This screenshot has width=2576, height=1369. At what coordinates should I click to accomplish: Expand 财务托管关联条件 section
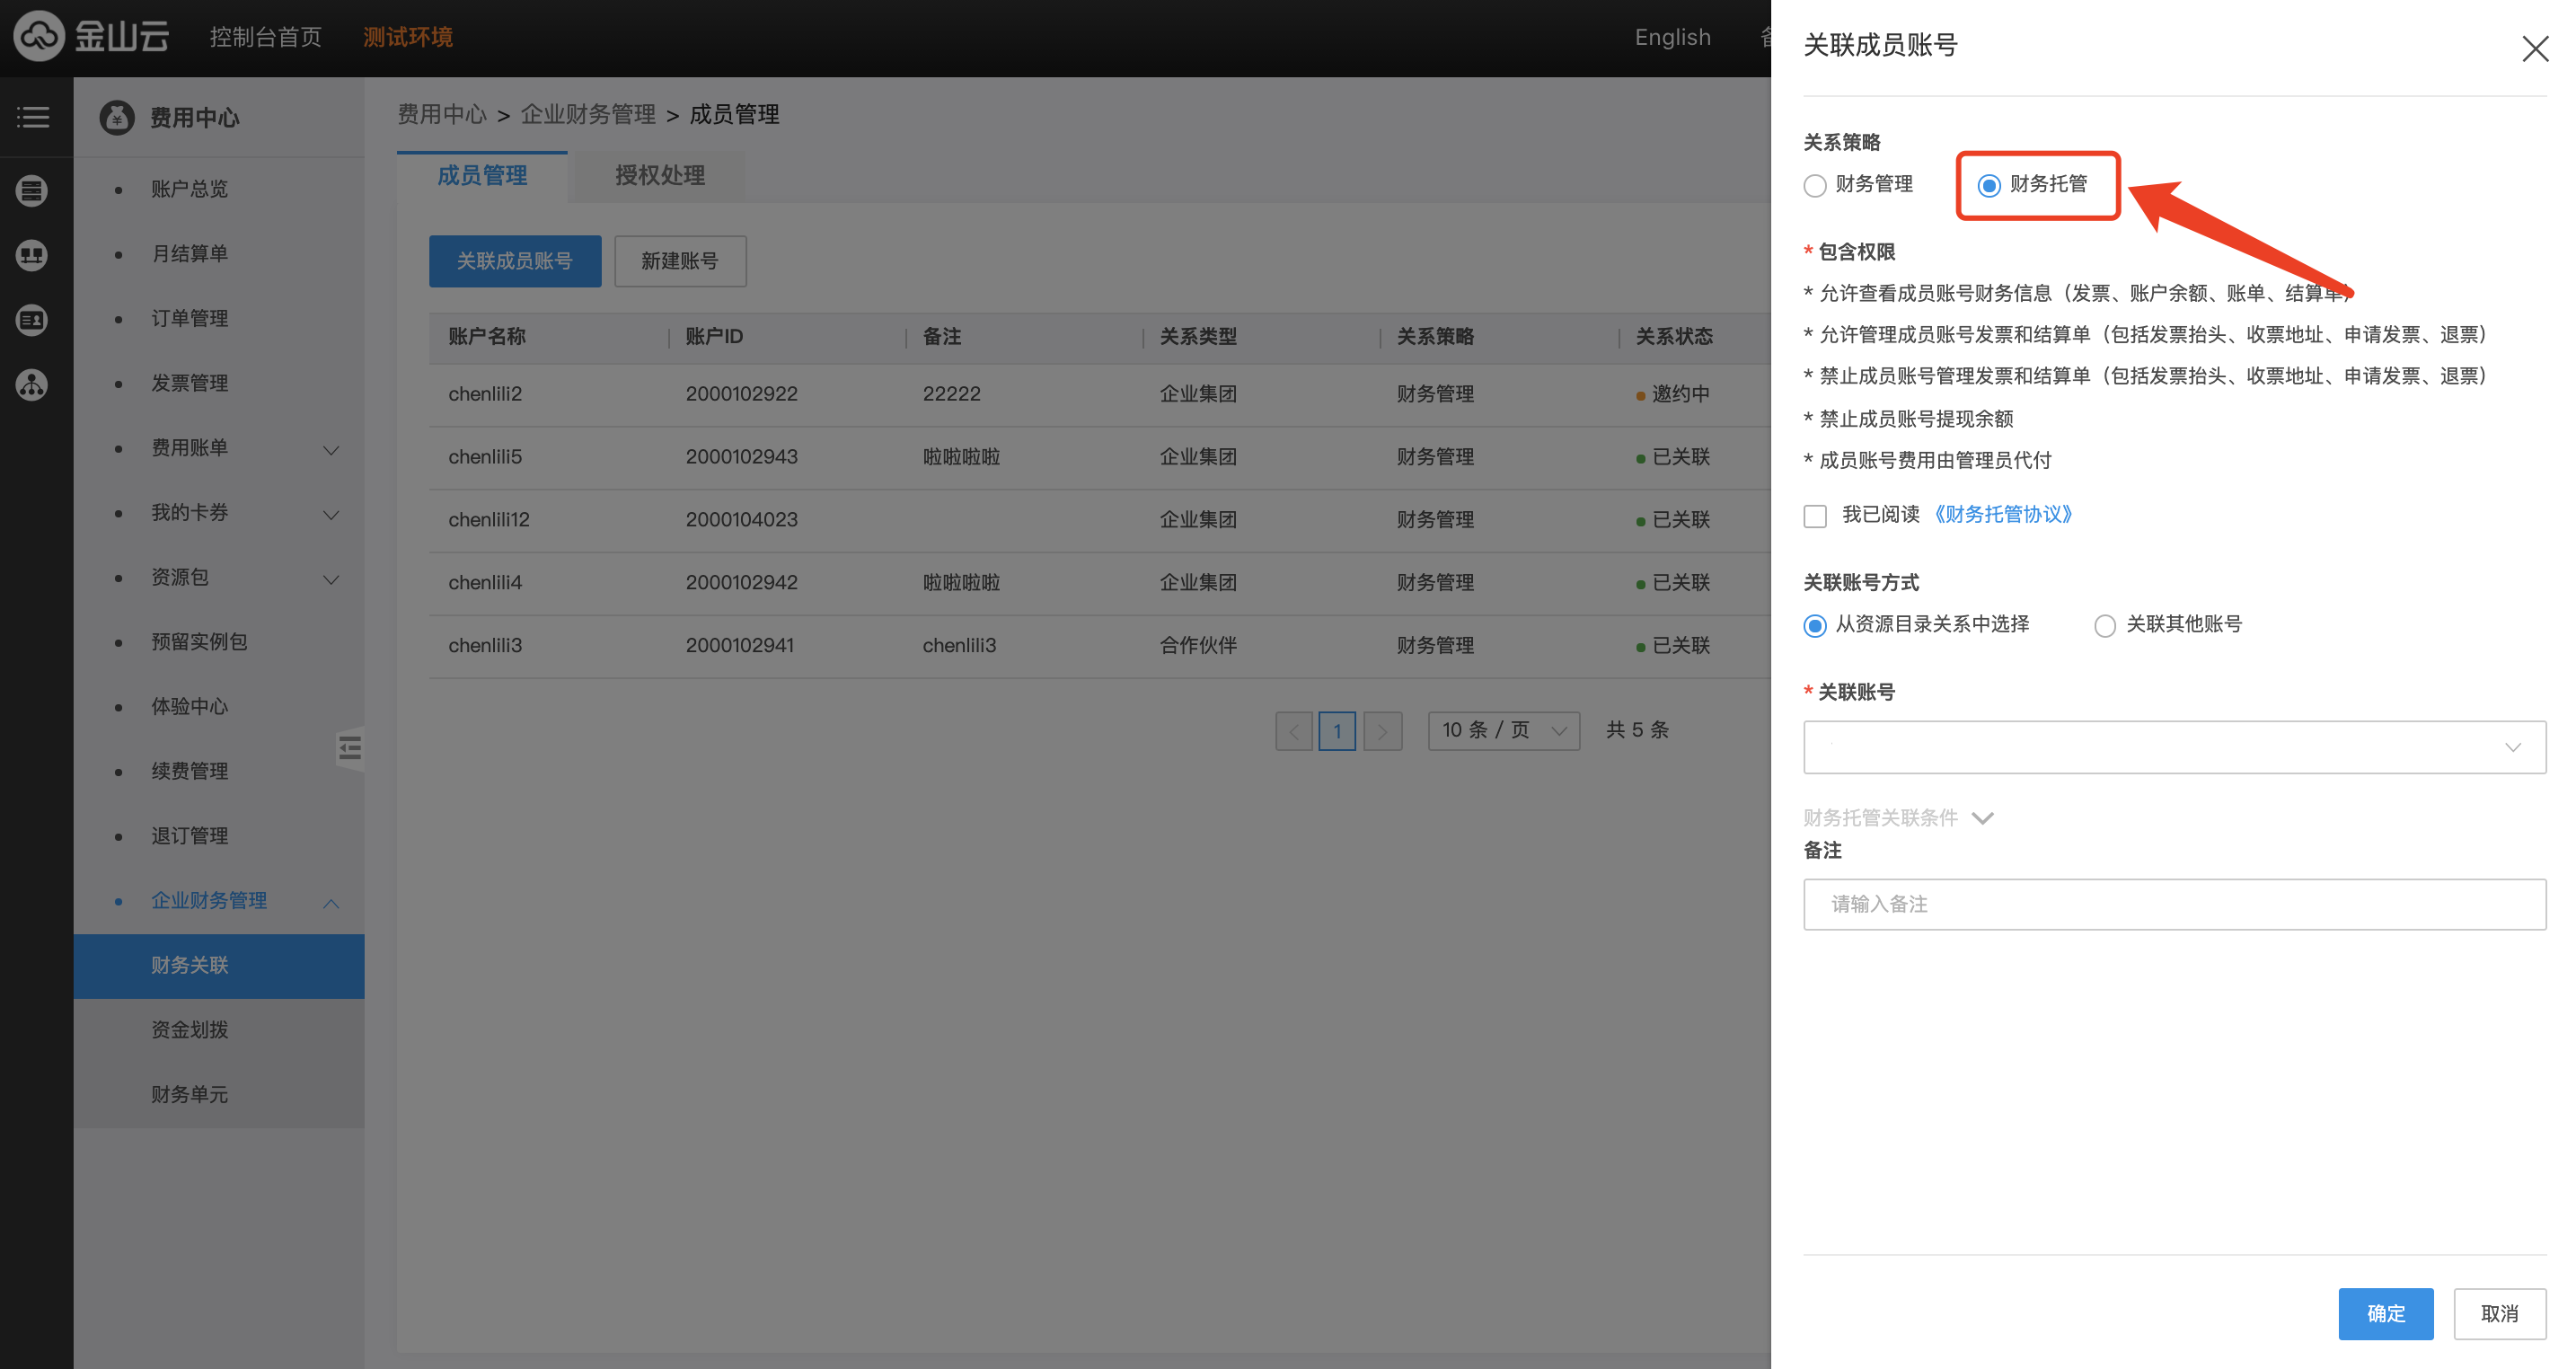point(1898,817)
